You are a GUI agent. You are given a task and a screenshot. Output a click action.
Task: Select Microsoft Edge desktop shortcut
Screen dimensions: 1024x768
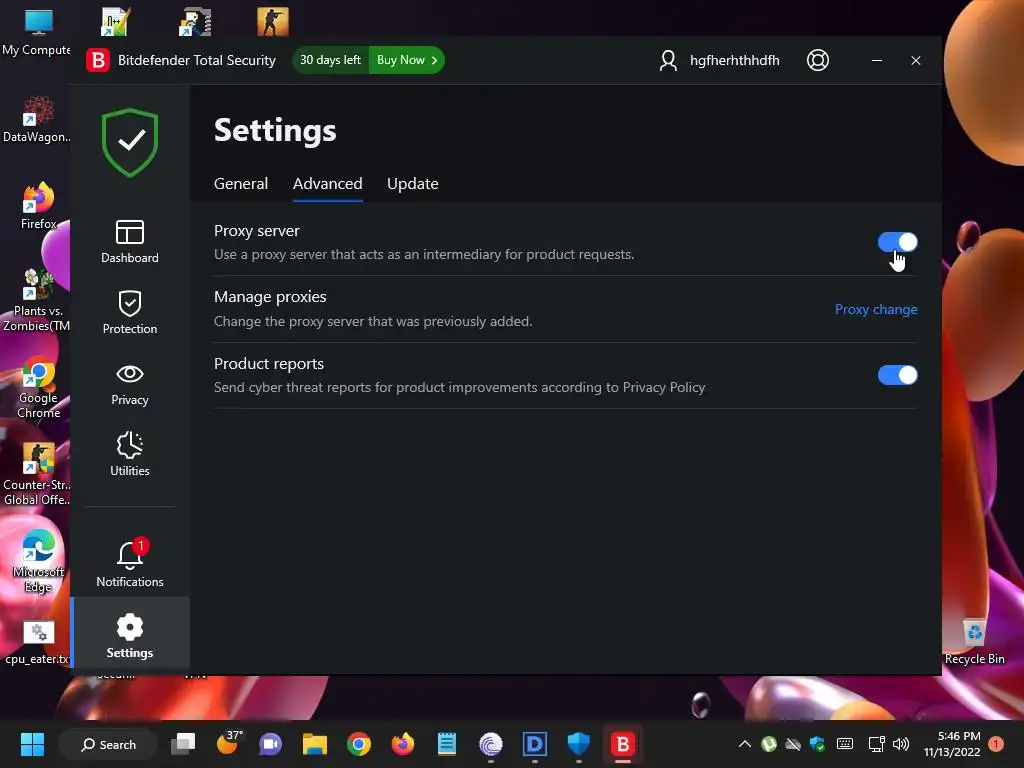pos(38,562)
